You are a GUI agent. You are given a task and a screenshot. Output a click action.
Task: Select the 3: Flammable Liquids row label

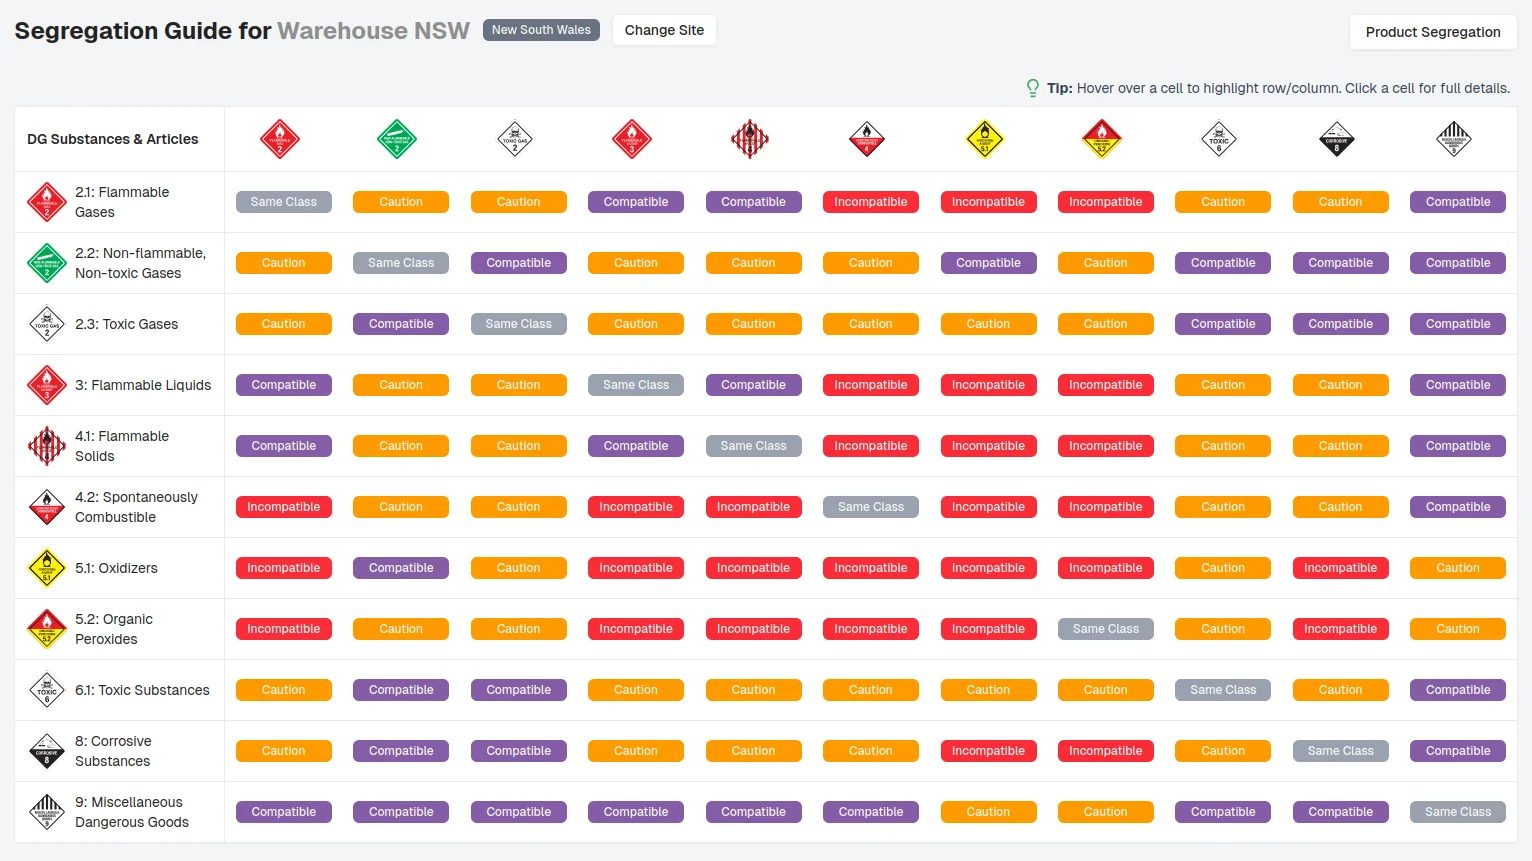pyautogui.click(x=143, y=385)
